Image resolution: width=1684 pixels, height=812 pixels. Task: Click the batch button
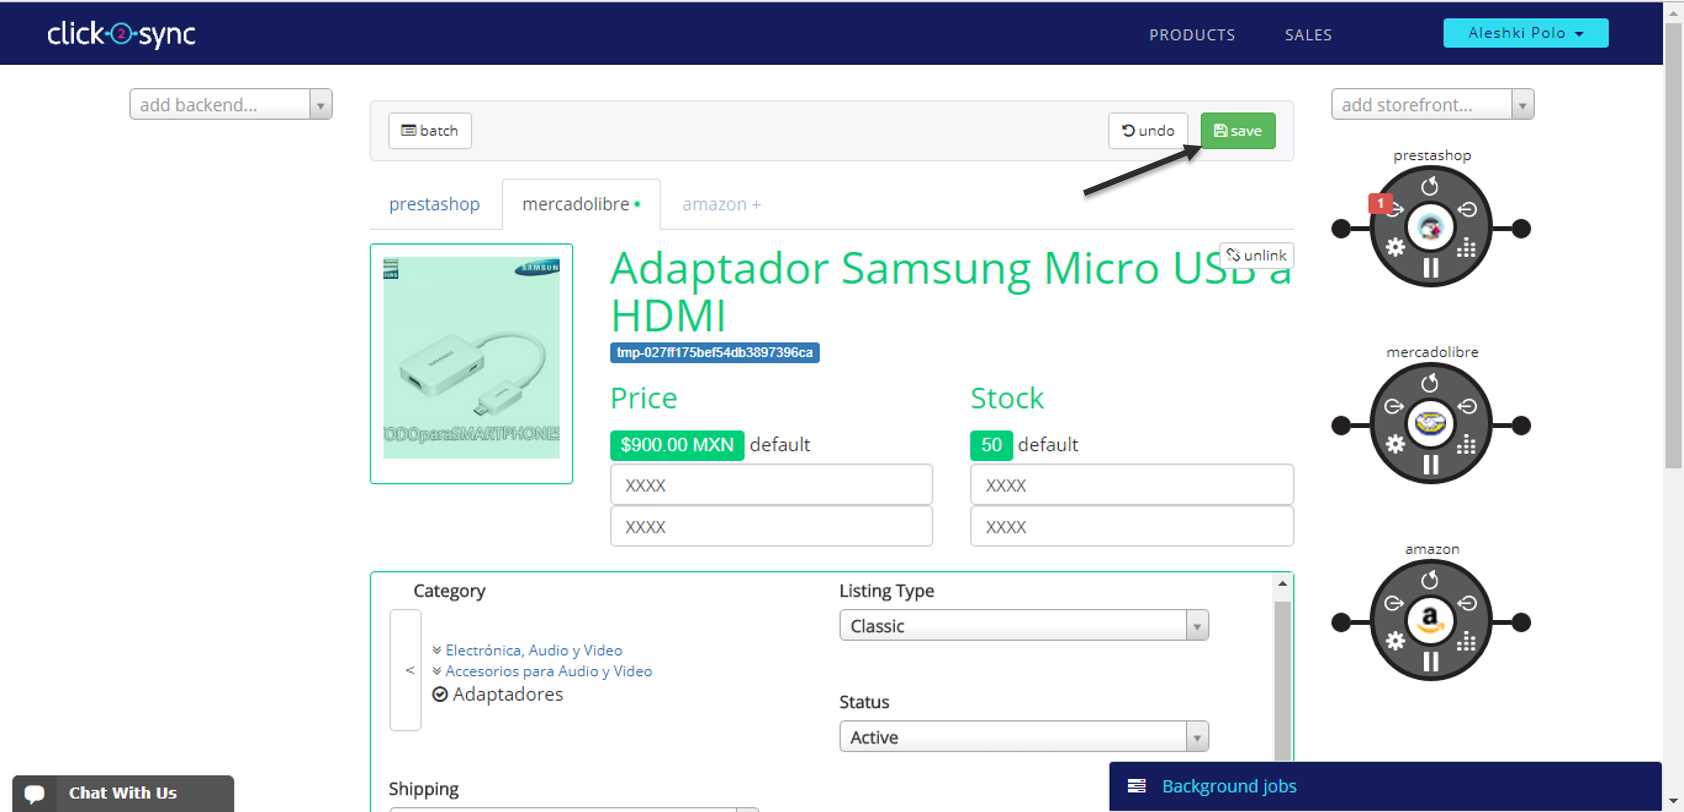coord(430,131)
